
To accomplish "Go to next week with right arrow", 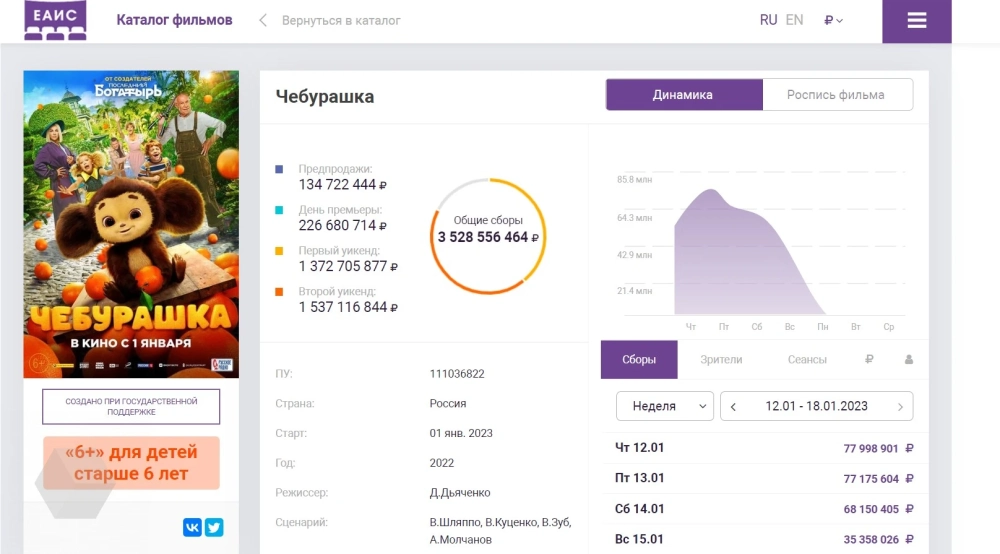I will click(x=900, y=406).
